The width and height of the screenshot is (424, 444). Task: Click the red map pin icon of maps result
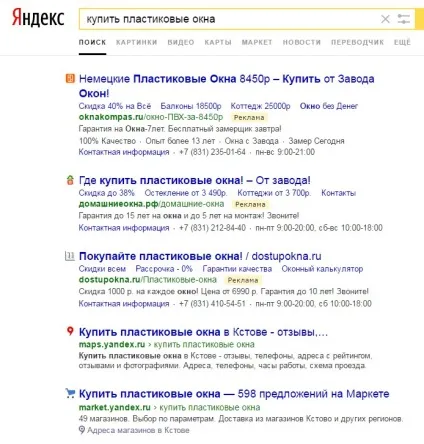70,331
